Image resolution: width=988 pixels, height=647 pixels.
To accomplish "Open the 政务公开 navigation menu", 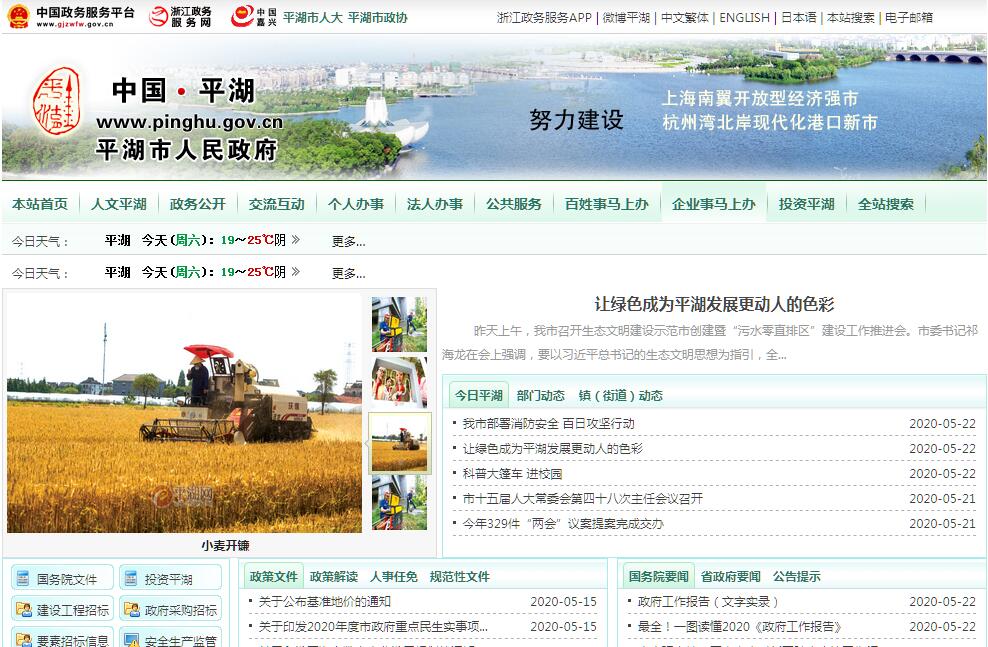I will (198, 204).
